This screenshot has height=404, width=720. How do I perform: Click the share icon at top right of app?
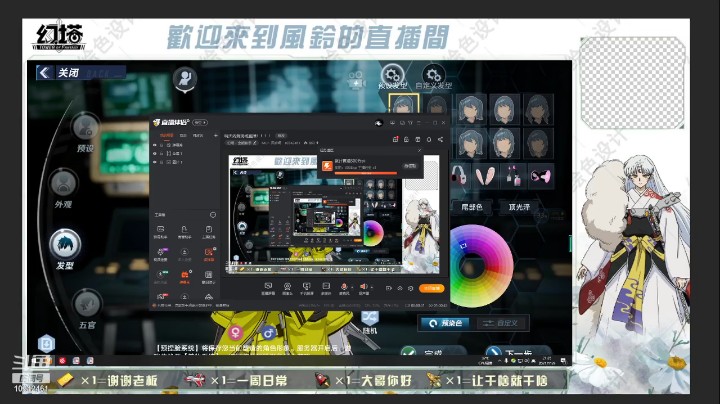click(x=440, y=139)
